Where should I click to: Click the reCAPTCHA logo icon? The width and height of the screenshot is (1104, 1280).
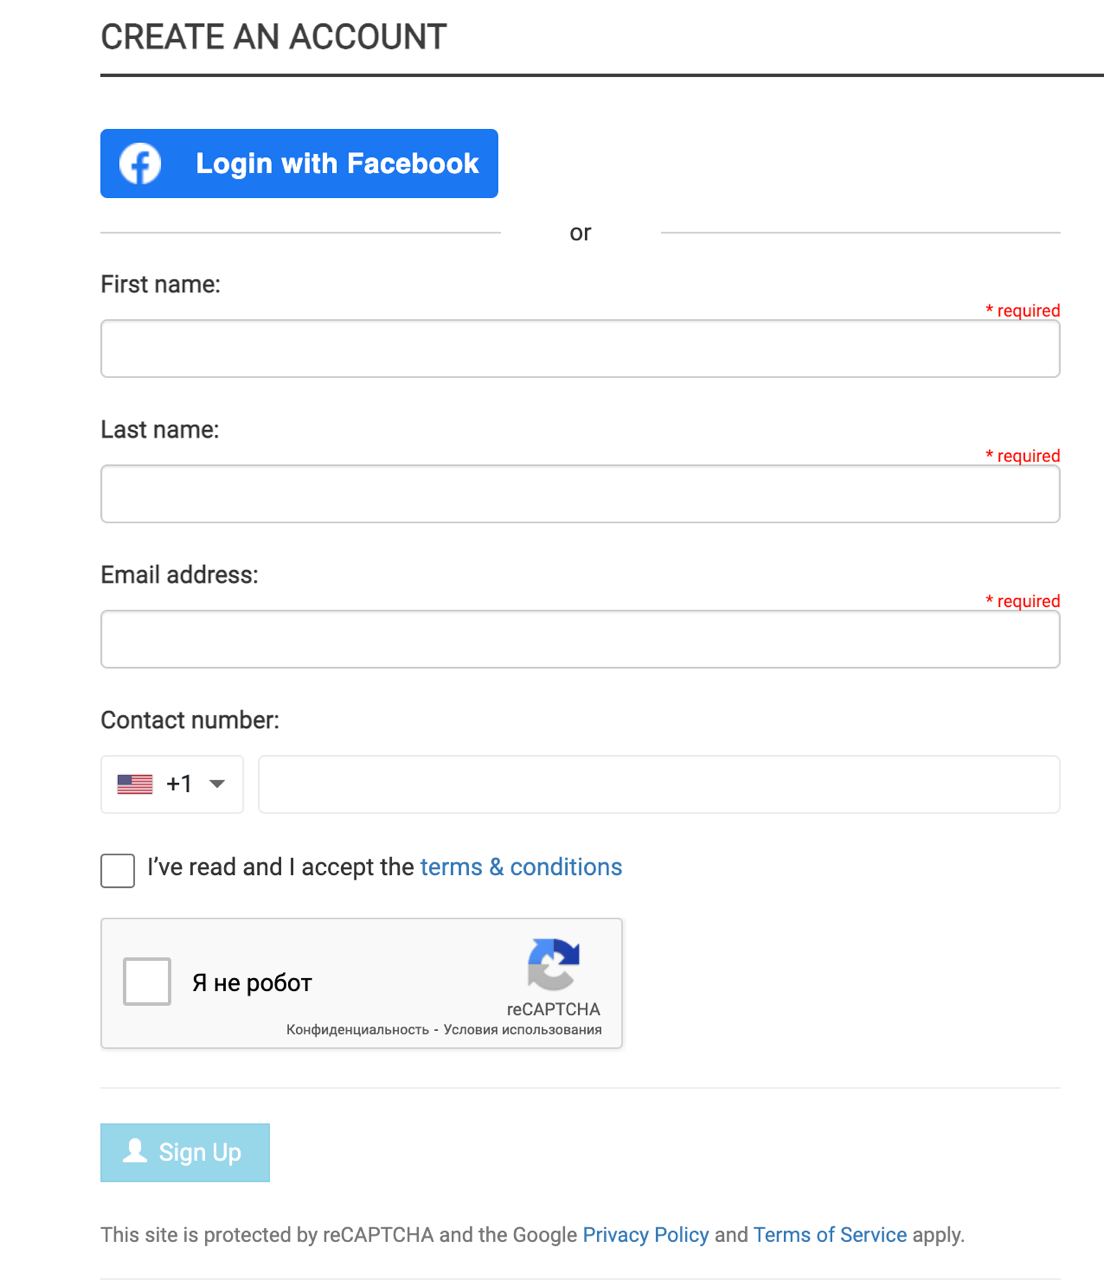[x=553, y=966]
